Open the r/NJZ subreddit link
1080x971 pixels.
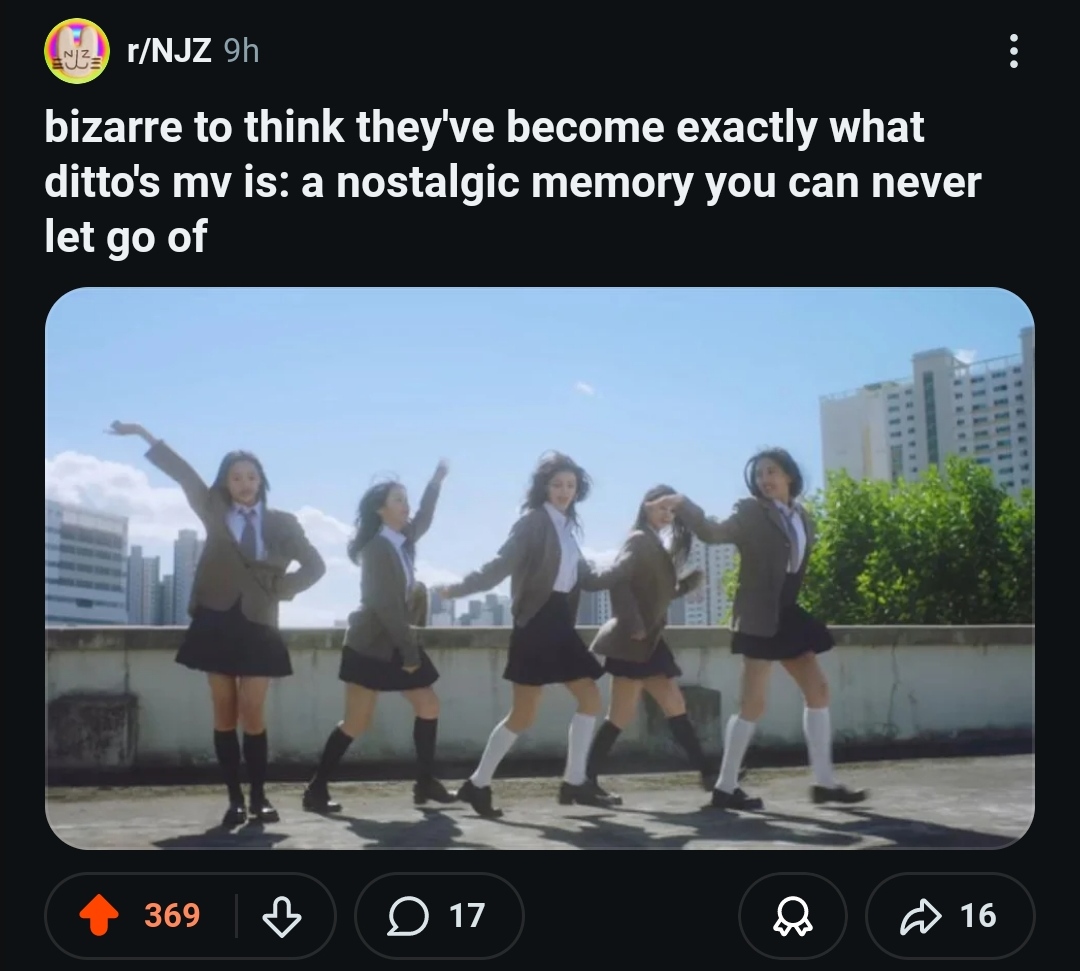tap(169, 51)
